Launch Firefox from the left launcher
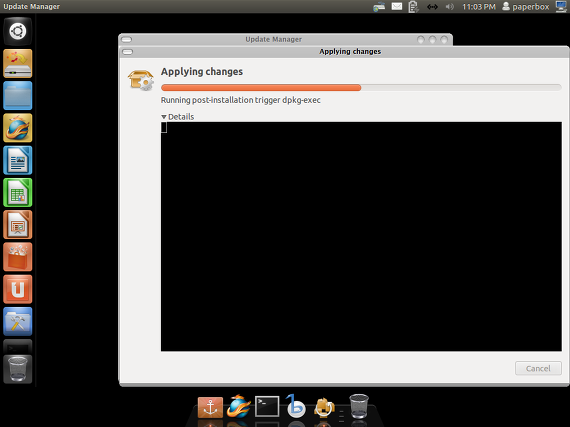 click(17, 128)
